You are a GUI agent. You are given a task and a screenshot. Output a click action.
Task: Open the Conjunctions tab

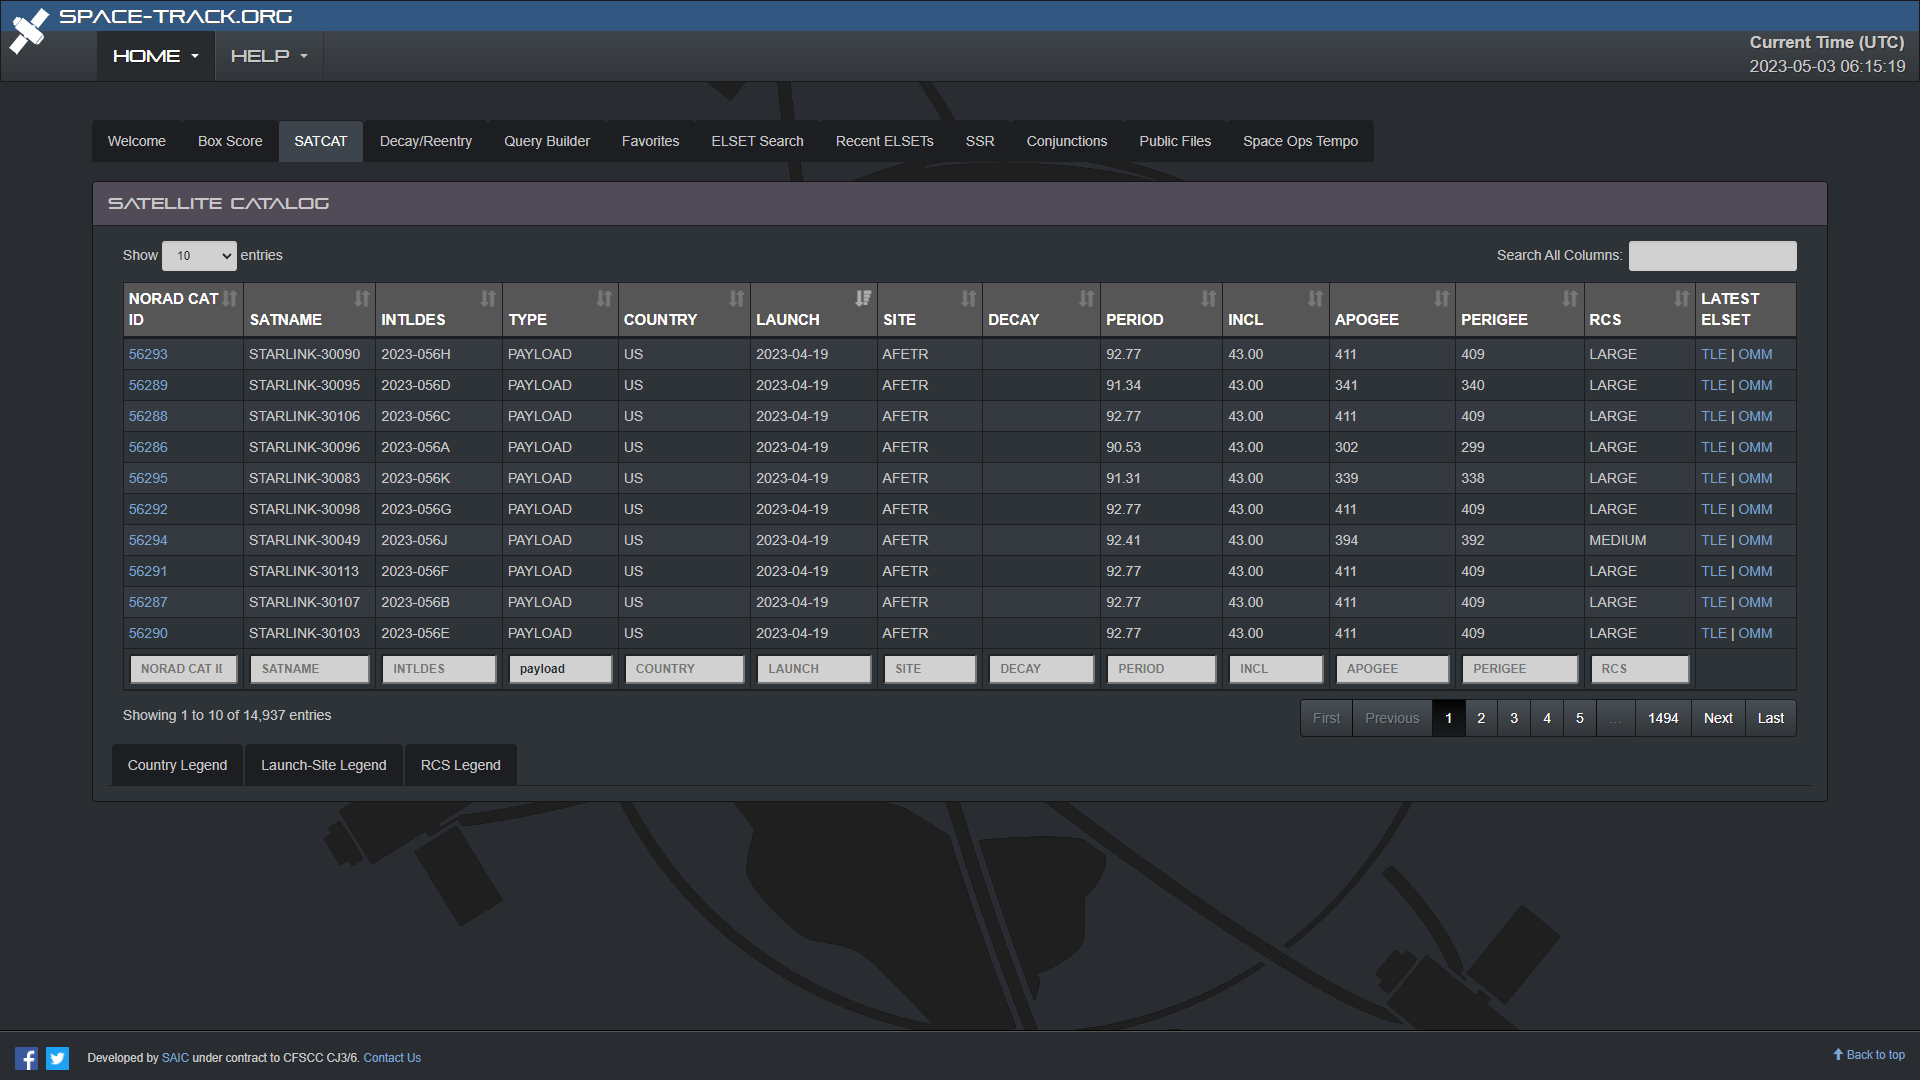(x=1067, y=141)
